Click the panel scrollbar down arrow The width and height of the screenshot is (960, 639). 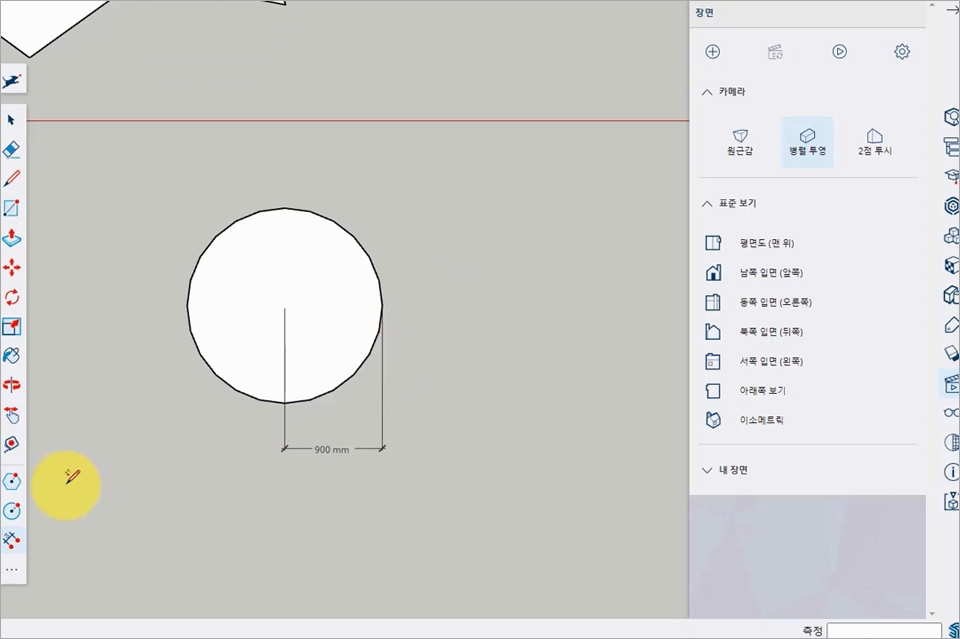(932, 613)
